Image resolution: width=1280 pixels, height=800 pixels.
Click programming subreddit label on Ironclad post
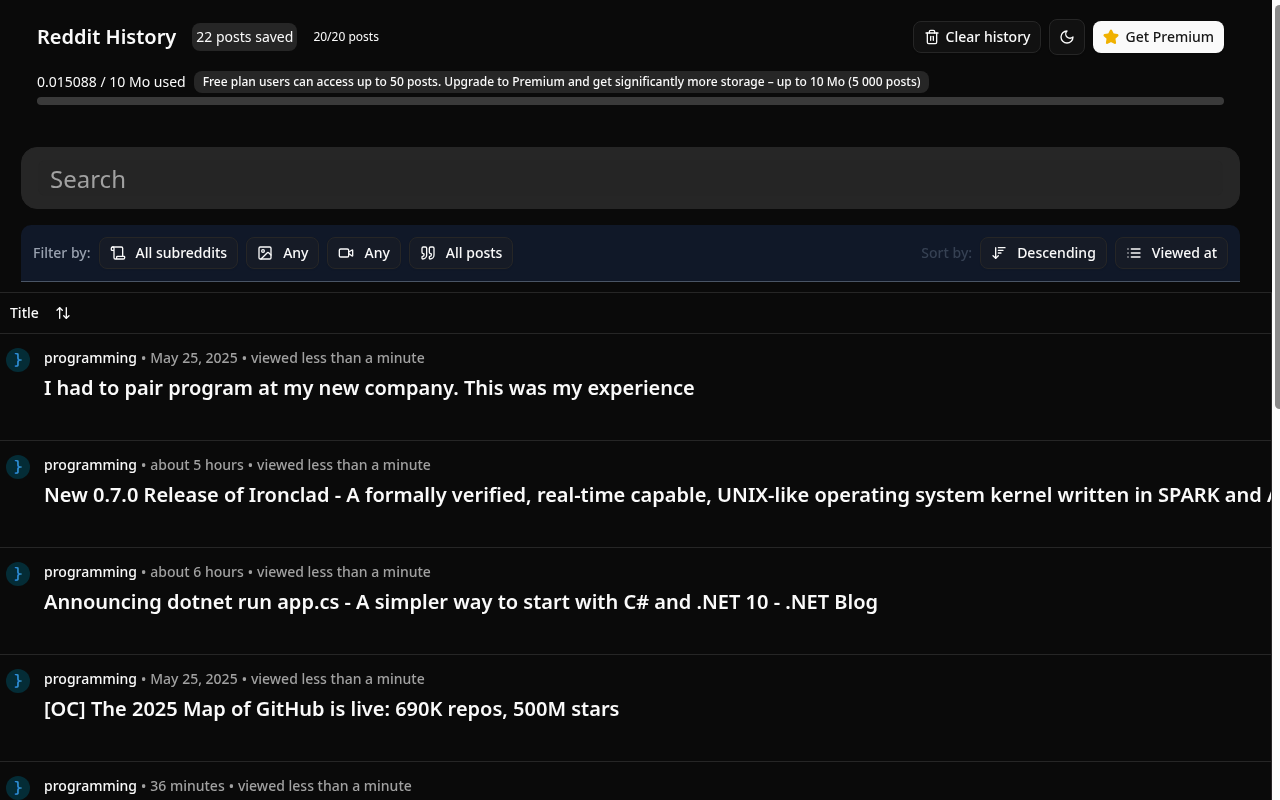[x=90, y=465]
